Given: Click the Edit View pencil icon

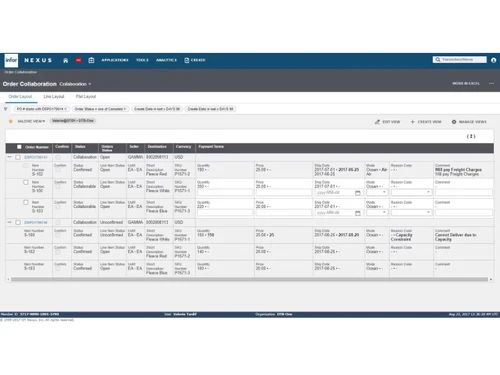Looking at the screenshot, I should [377, 122].
